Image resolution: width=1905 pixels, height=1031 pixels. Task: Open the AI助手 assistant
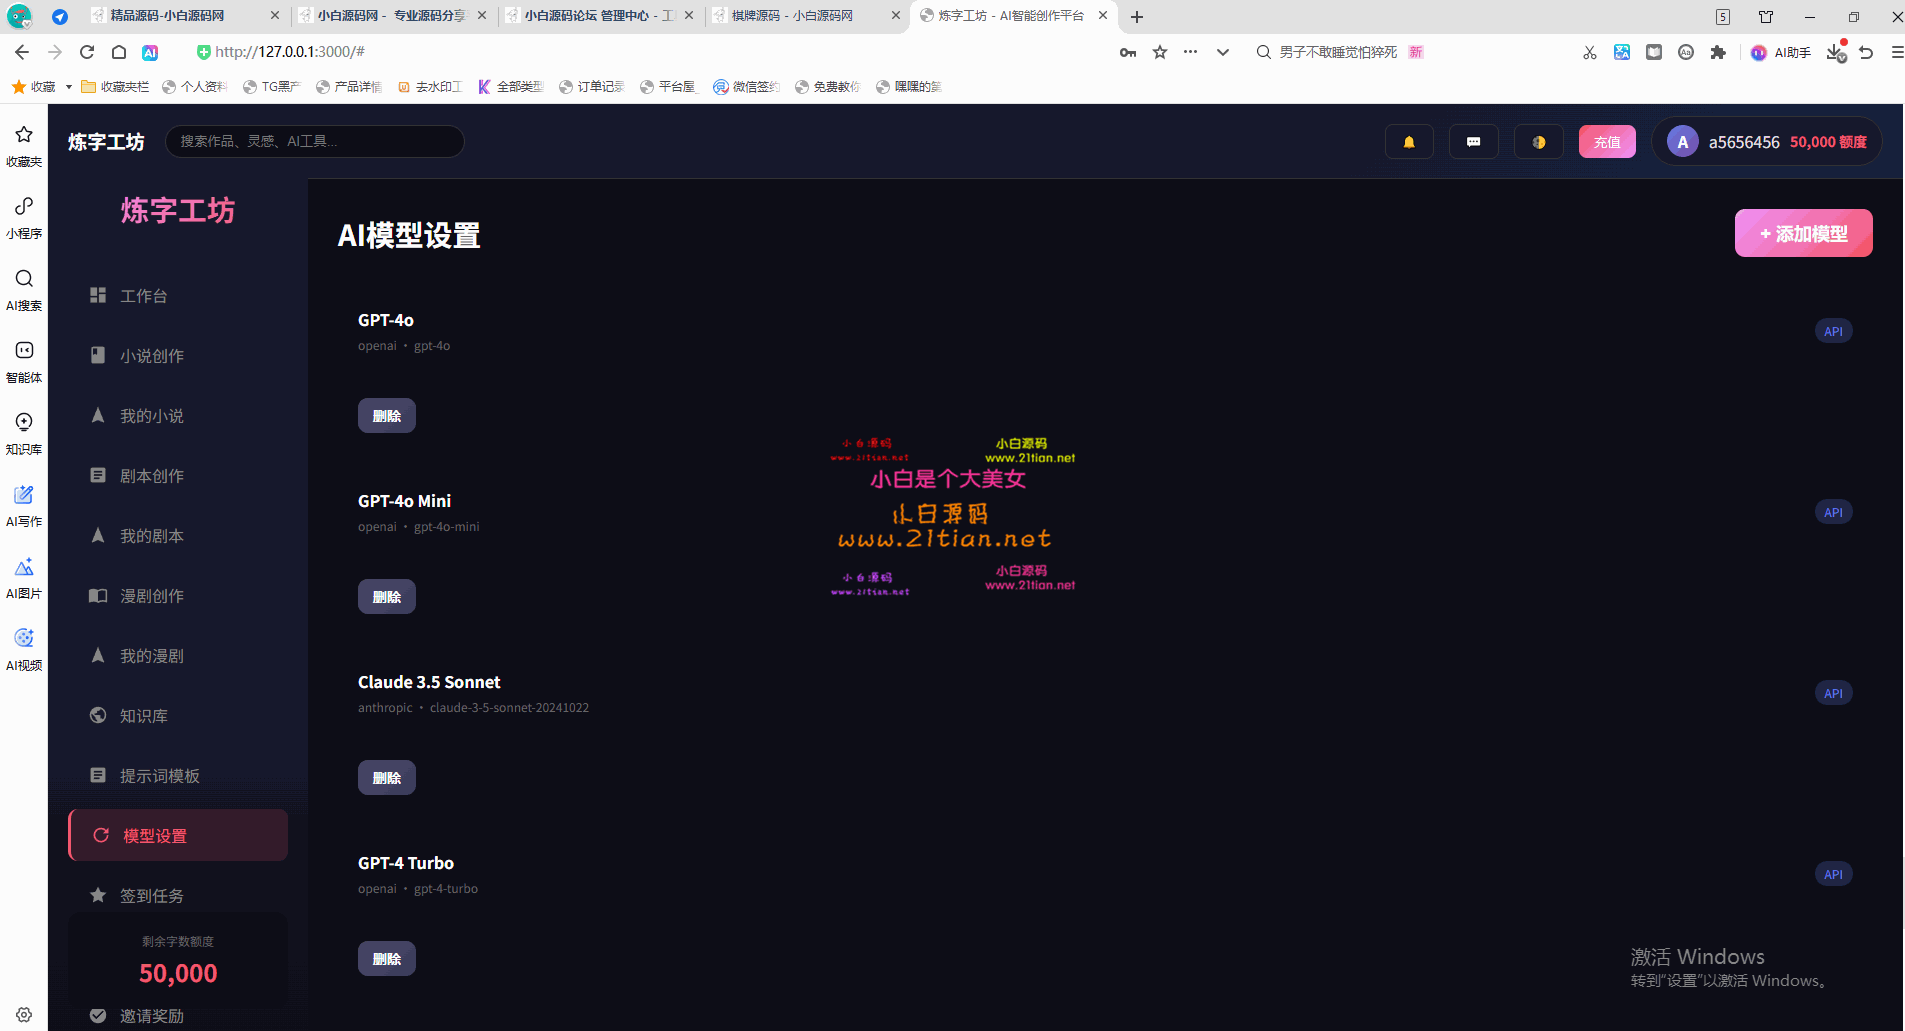coord(1781,52)
